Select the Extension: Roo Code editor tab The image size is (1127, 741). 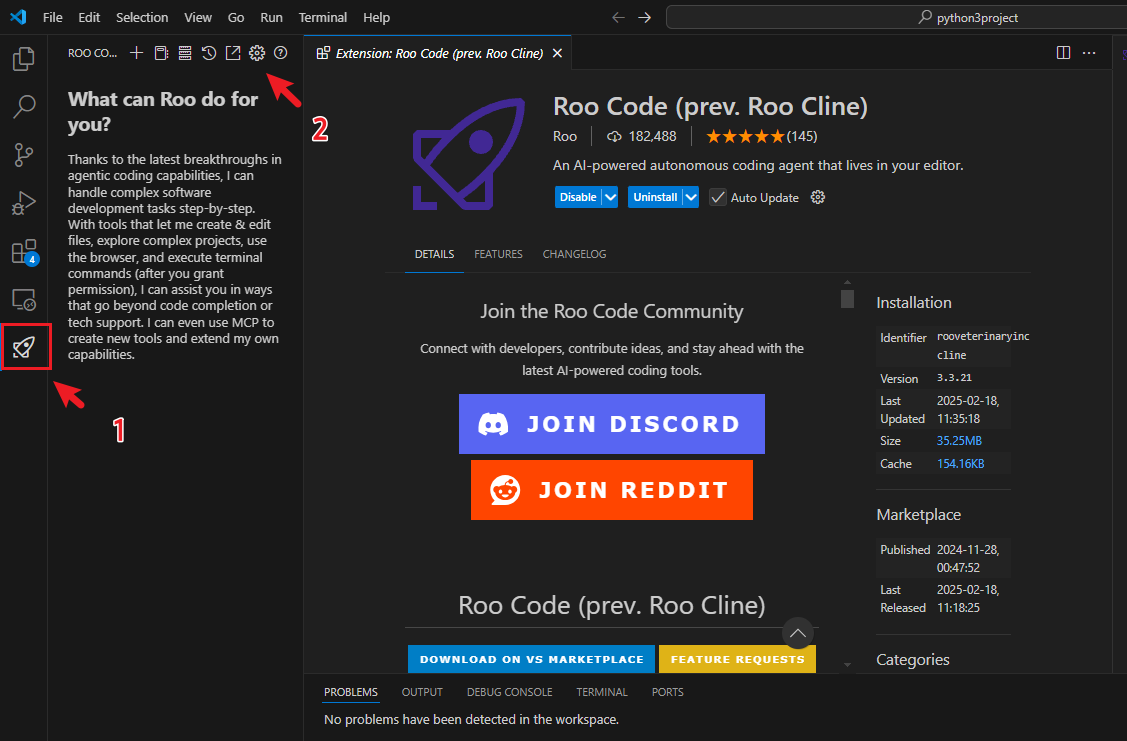(438, 53)
